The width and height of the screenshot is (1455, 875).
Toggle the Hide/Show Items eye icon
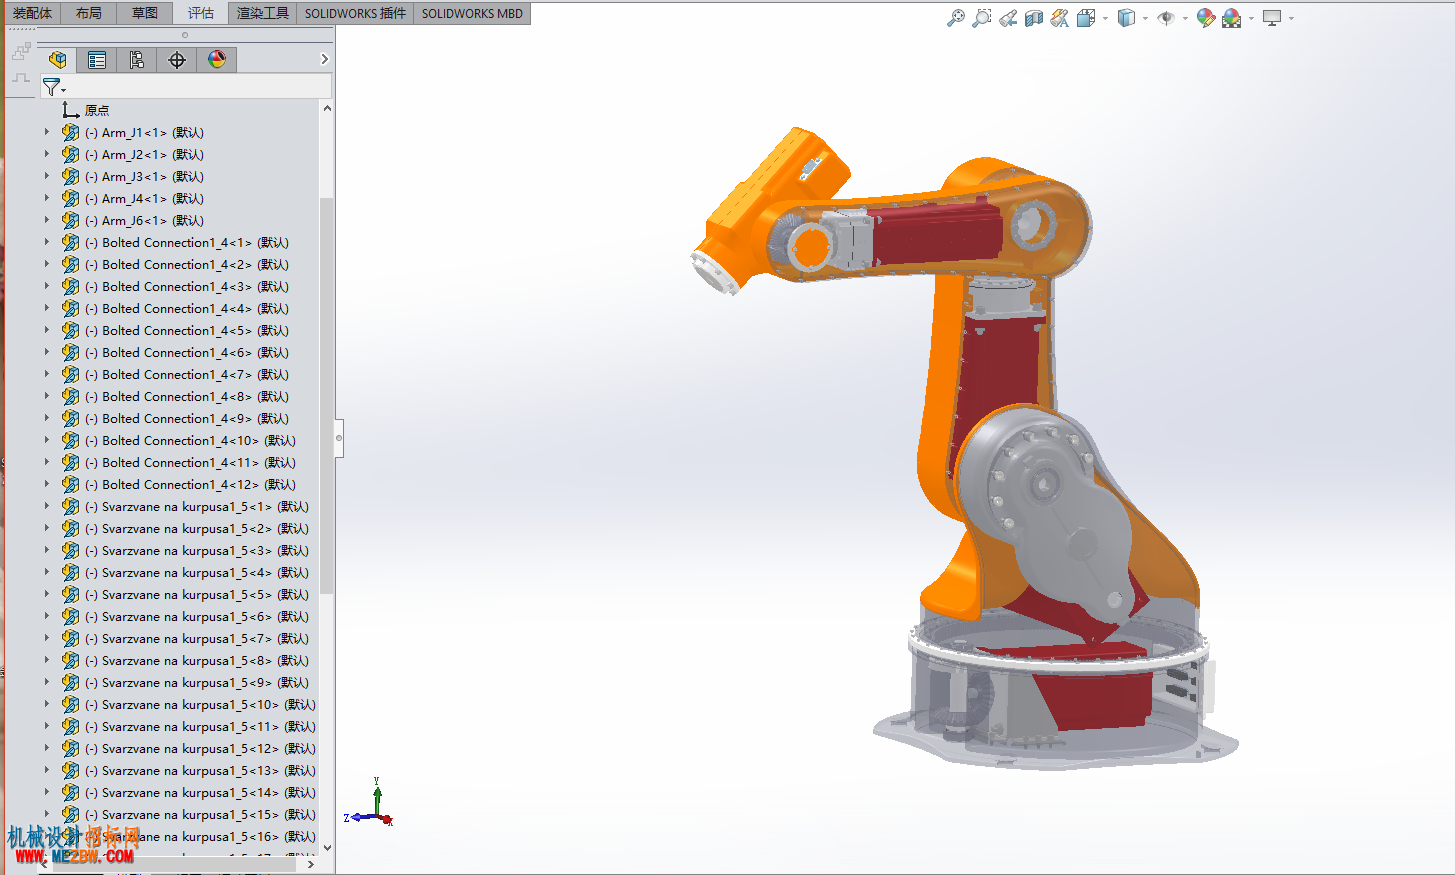point(1166,17)
